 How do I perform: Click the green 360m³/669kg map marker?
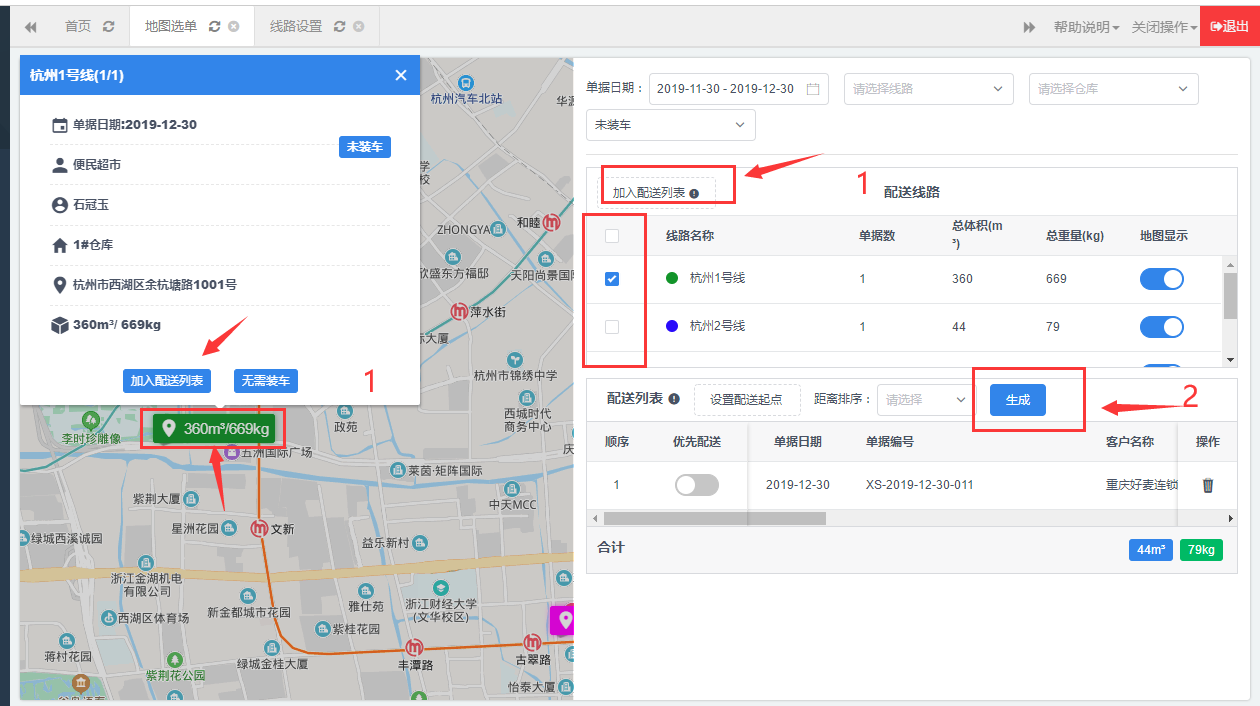click(214, 429)
